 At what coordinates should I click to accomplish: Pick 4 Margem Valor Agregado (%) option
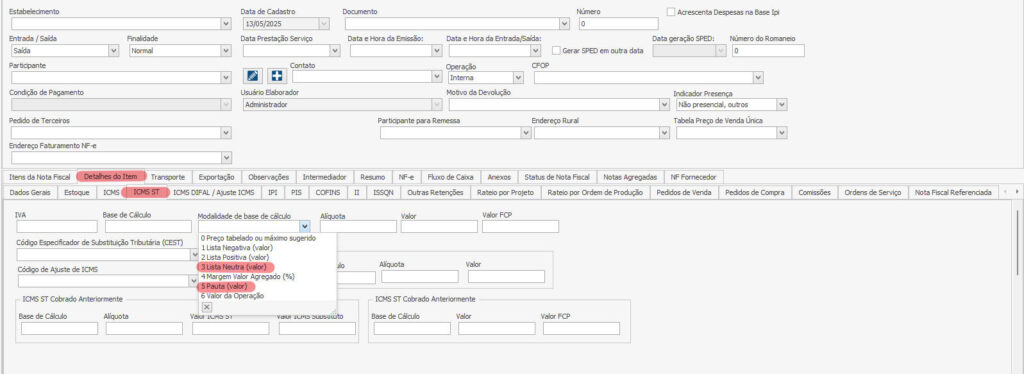click(x=268, y=277)
